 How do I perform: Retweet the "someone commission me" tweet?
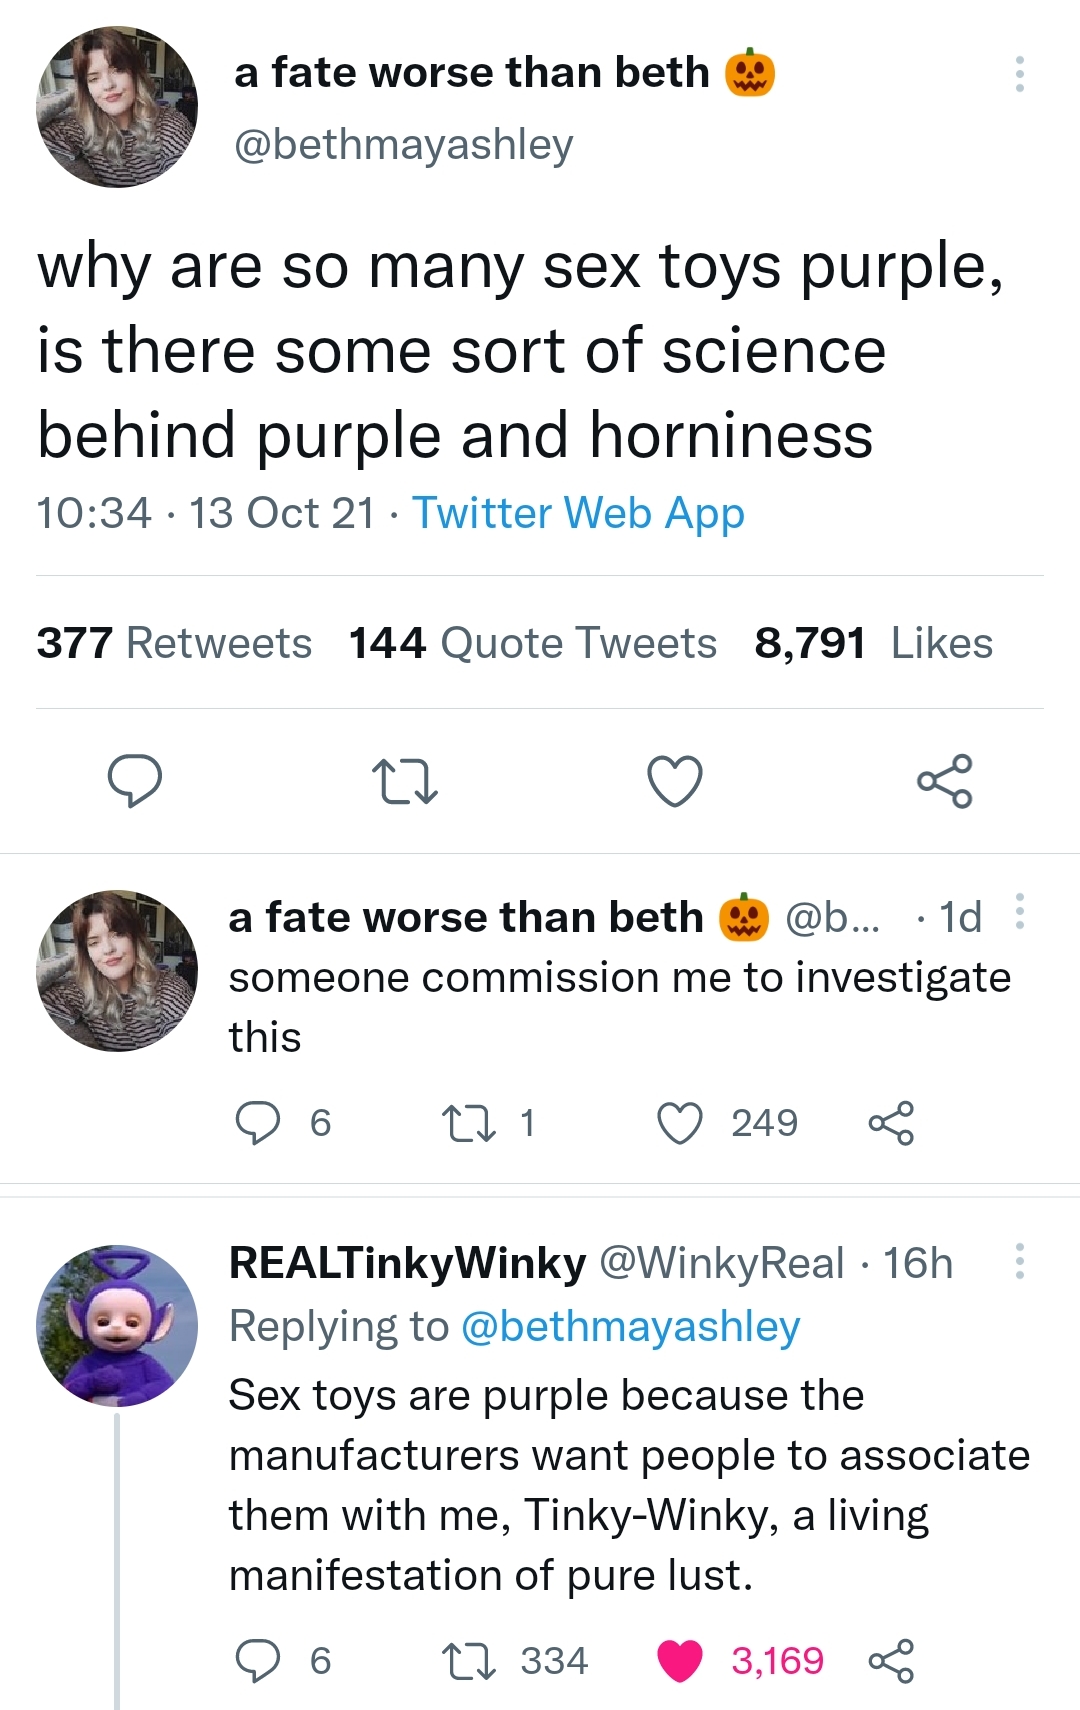(469, 1123)
